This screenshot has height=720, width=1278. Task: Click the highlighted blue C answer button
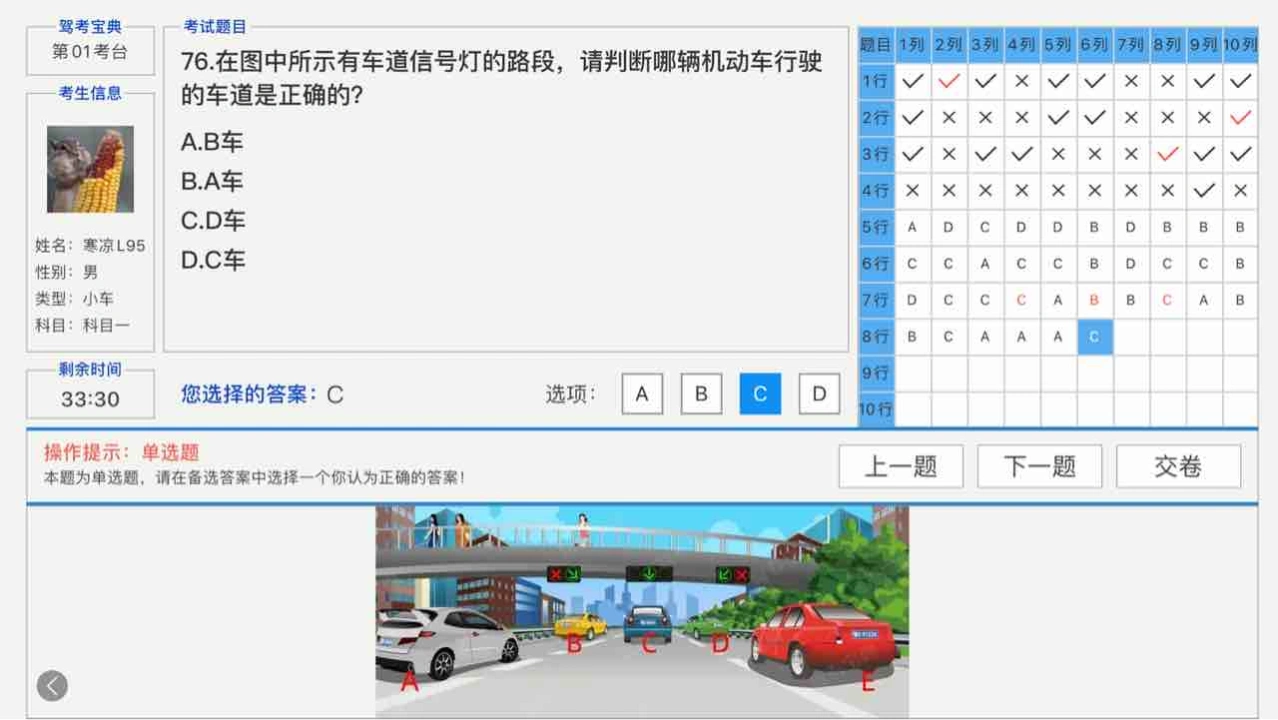pos(760,394)
